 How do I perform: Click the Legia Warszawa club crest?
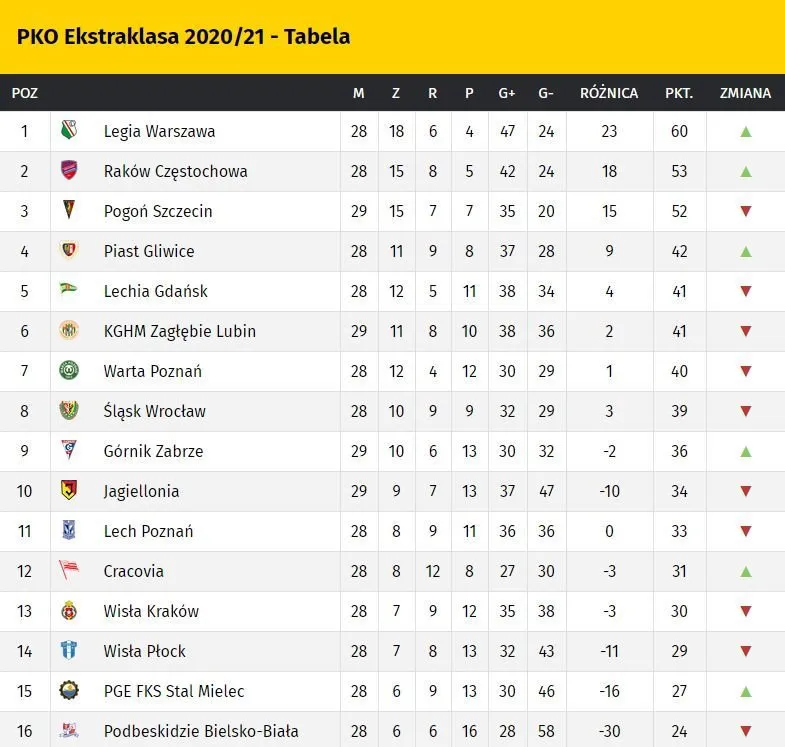(69, 131)
